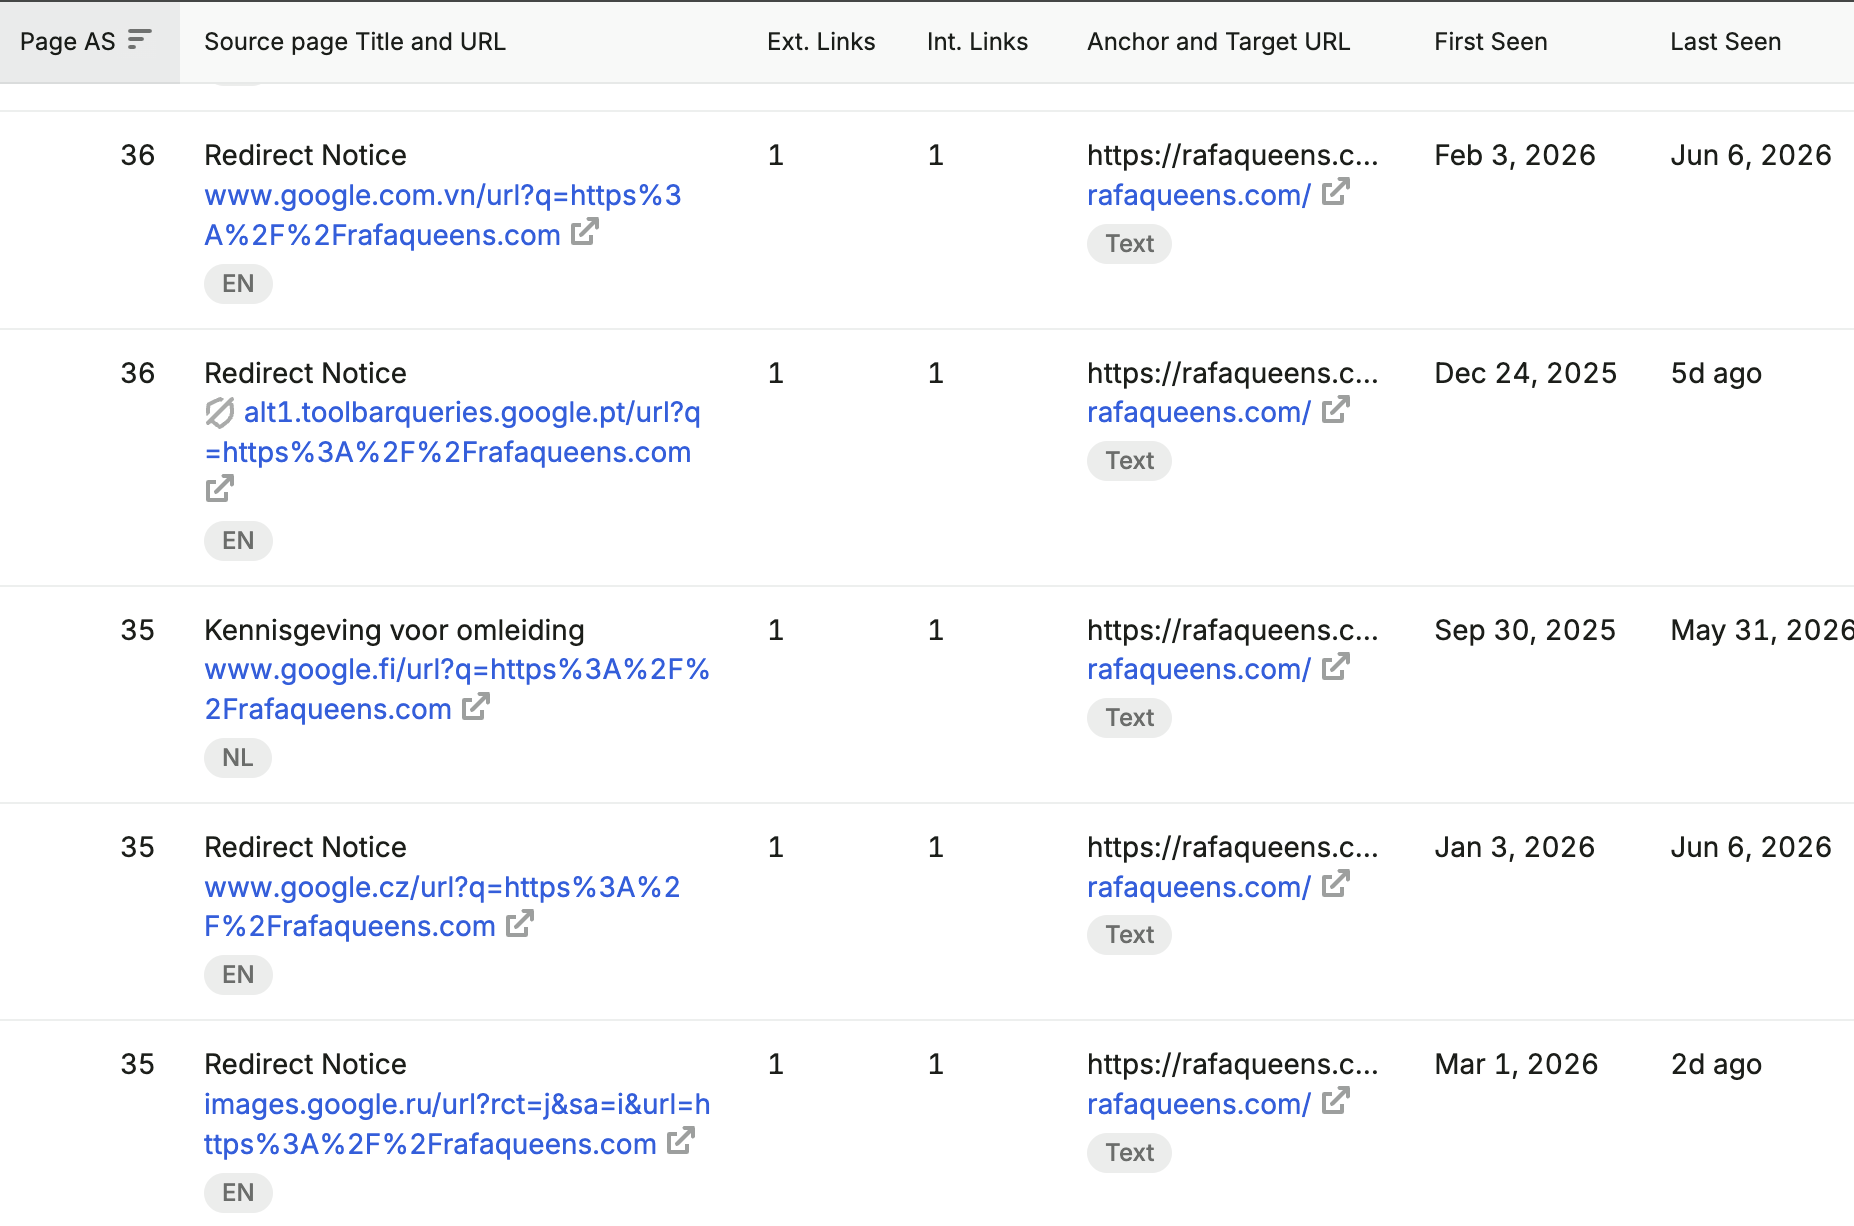This screenshot has height=1226, width=1854.
Task: Click Page AS 35 in google.fi row
Action: coord(138,630)
